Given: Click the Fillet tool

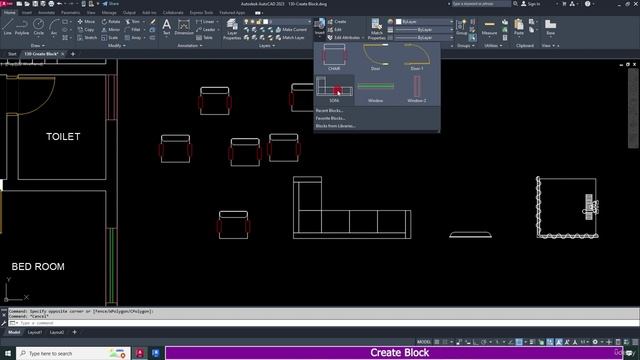Looking at the screenshot, I should [133, 29].
